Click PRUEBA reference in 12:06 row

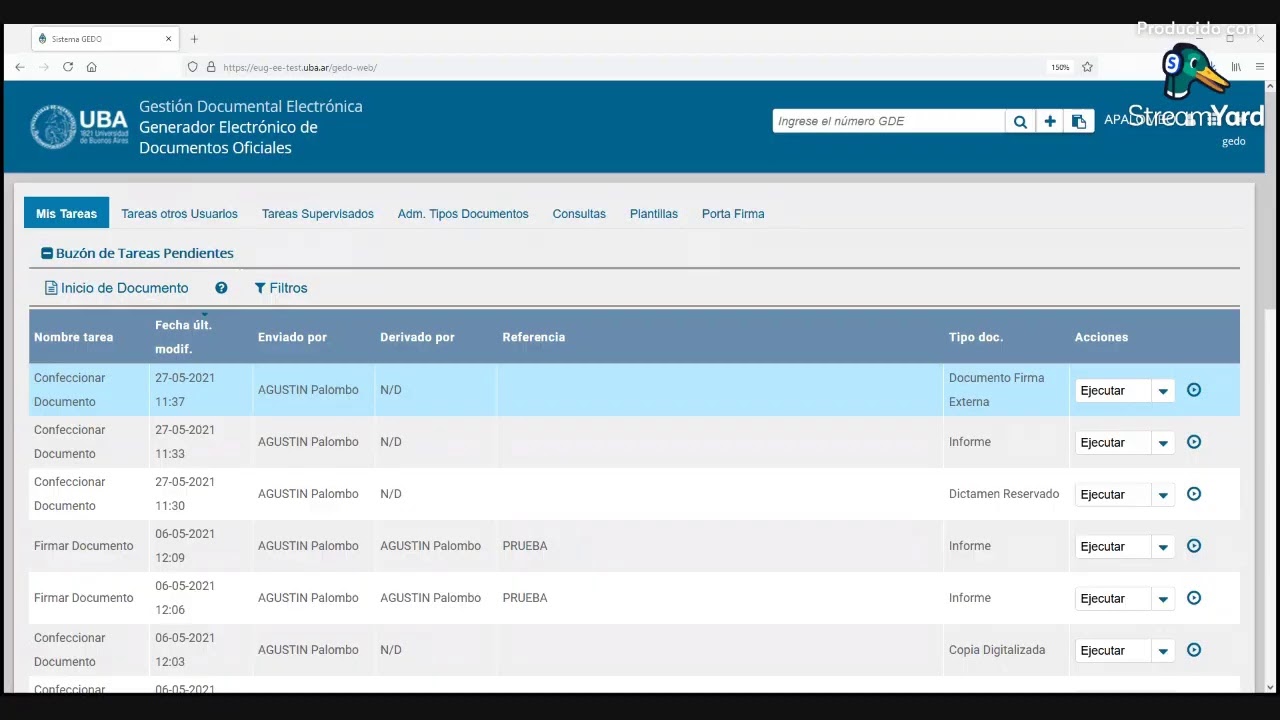(x=524, y=598)
